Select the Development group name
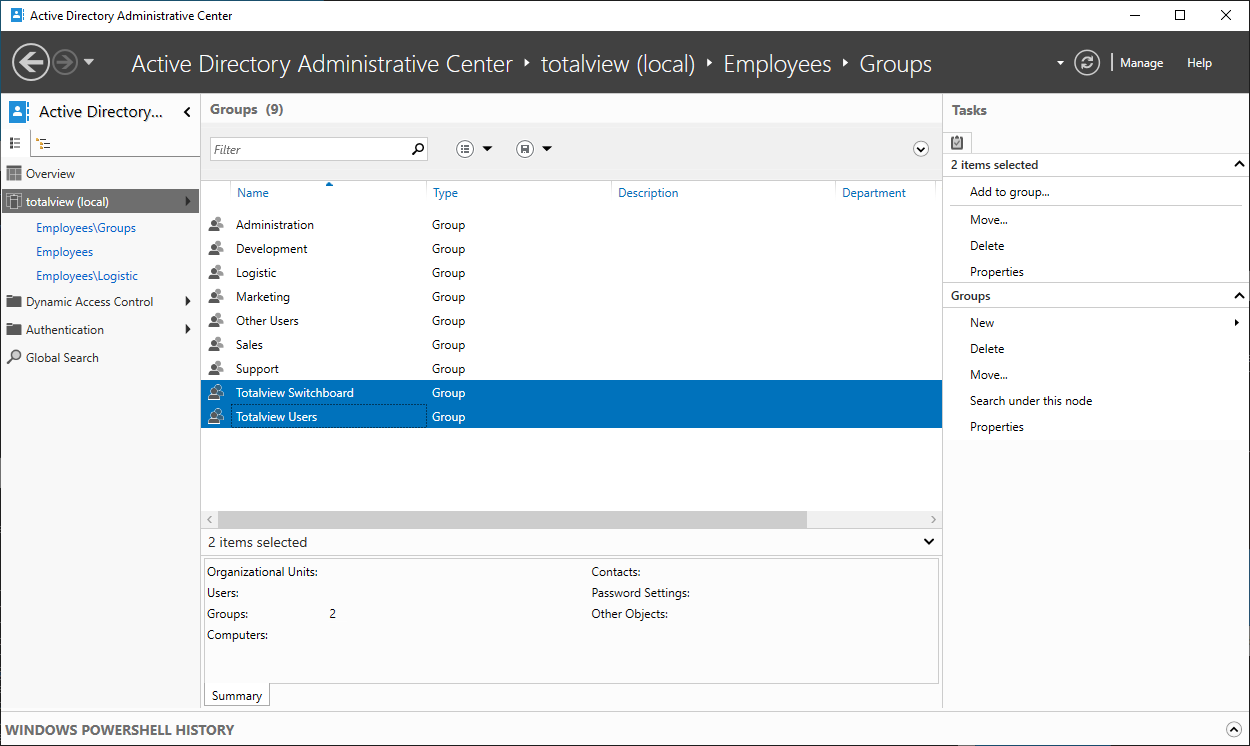Image resolution: width=1250 pixels, height=746 pixels. click(272, 249)
